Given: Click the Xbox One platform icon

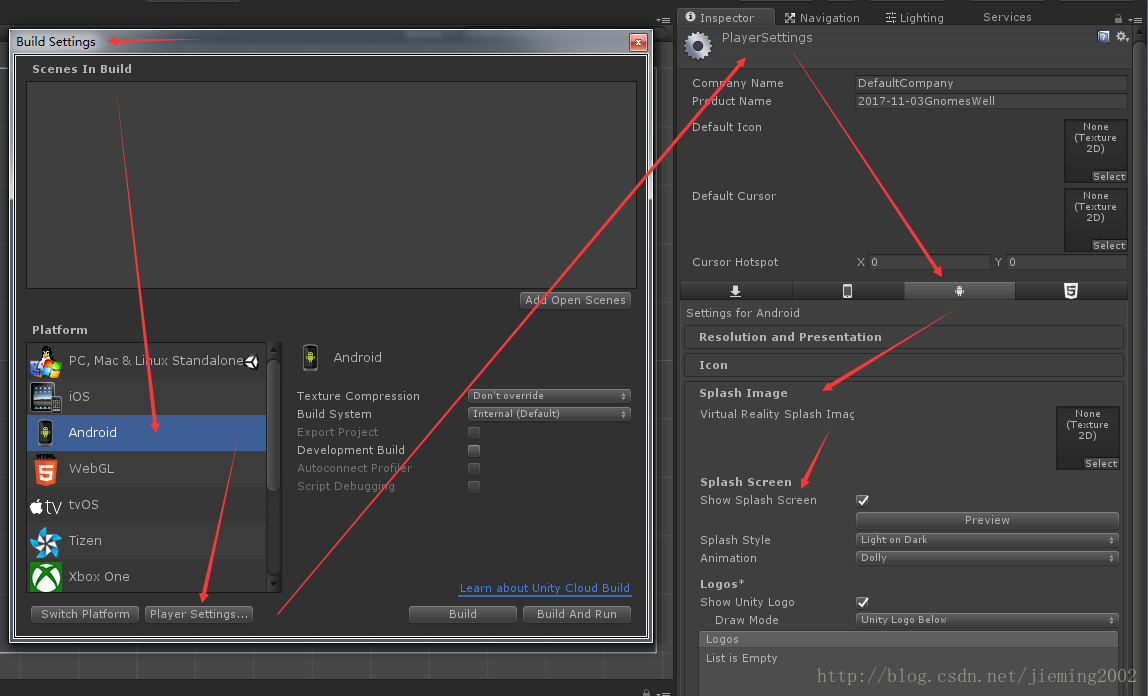Looking at the screenshot, I should pos(45,577).
